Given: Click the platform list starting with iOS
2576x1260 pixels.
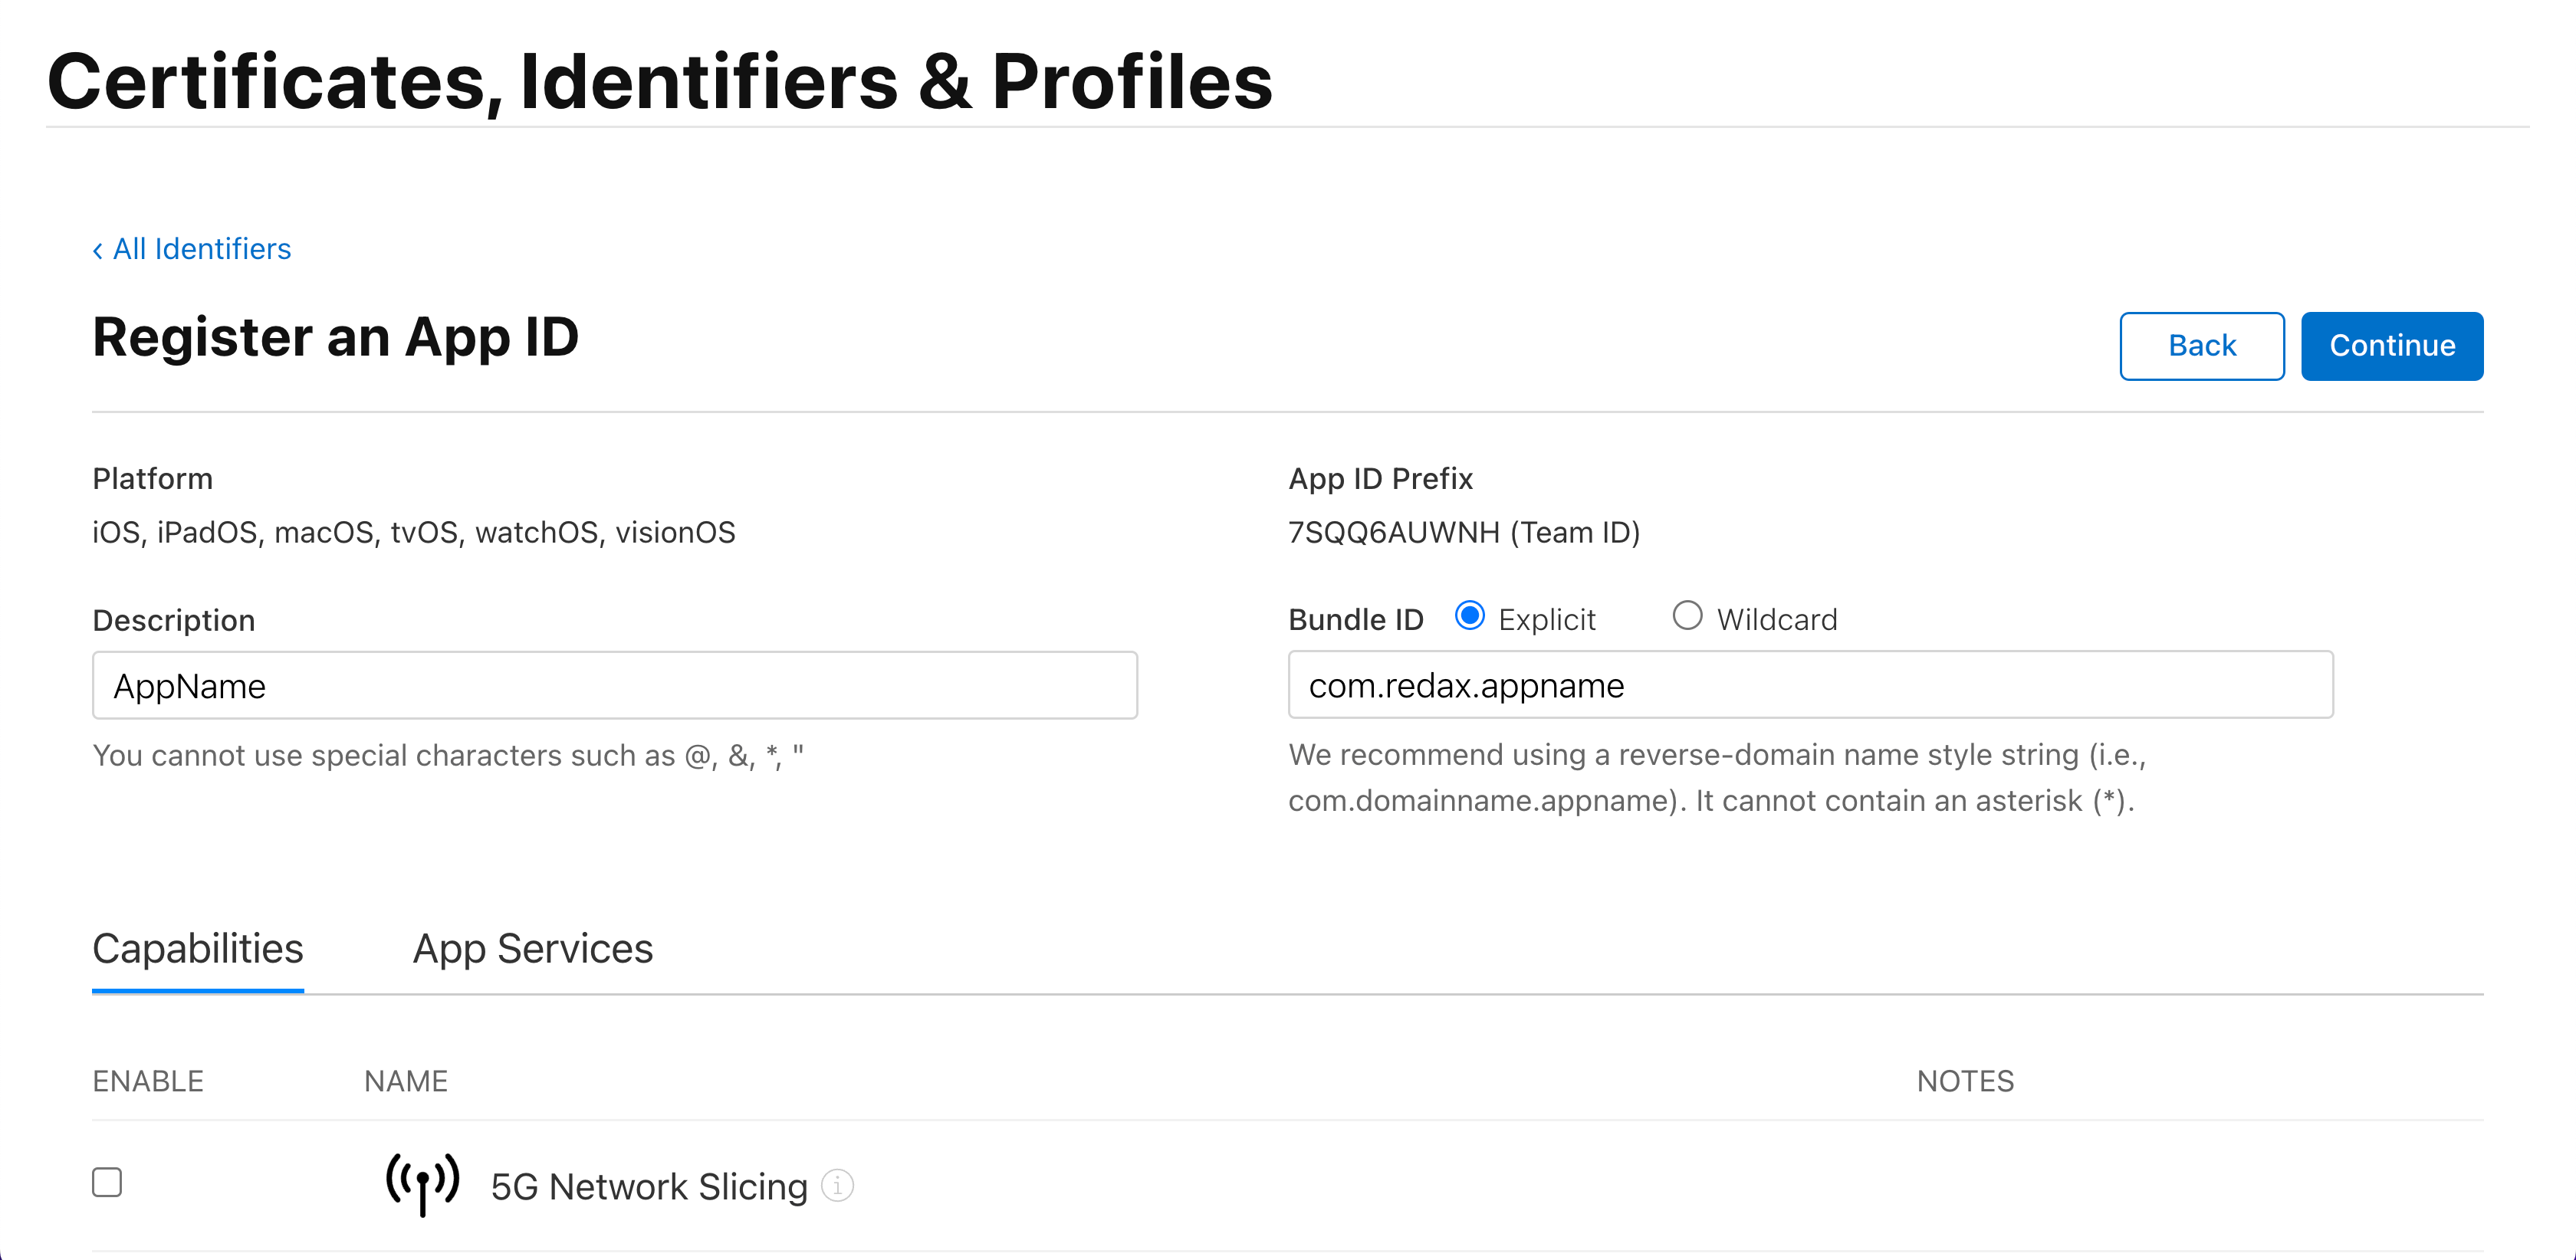Looking at the screenshot, I should [x=414, y=532].
